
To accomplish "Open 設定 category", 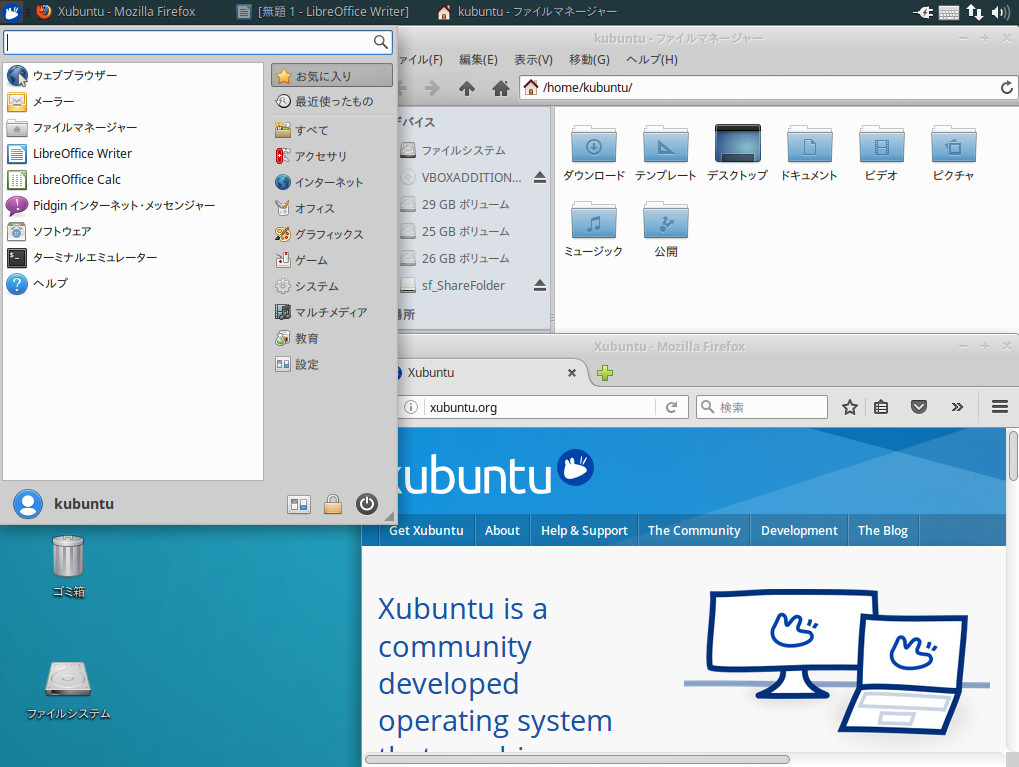I will [x=332, y=364].
